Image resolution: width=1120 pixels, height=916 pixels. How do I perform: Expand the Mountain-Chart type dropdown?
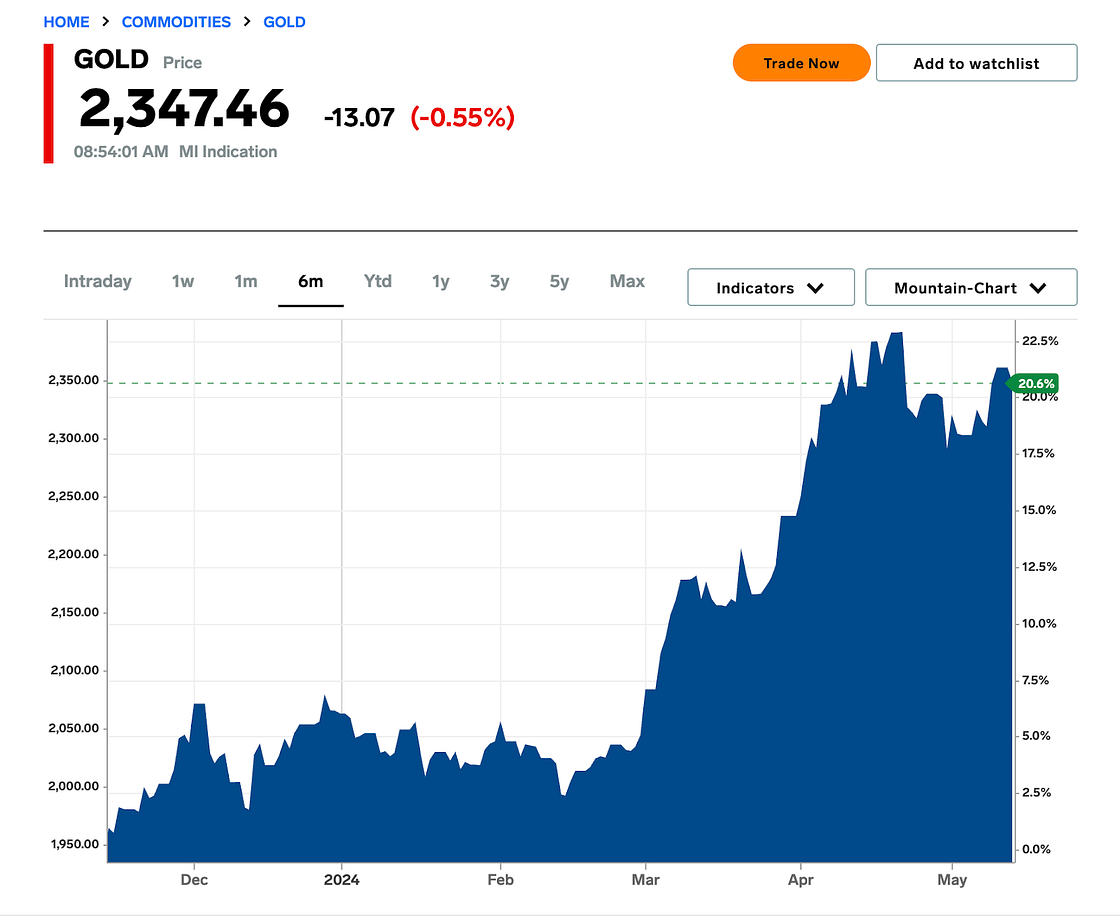[x=970, y=287]
